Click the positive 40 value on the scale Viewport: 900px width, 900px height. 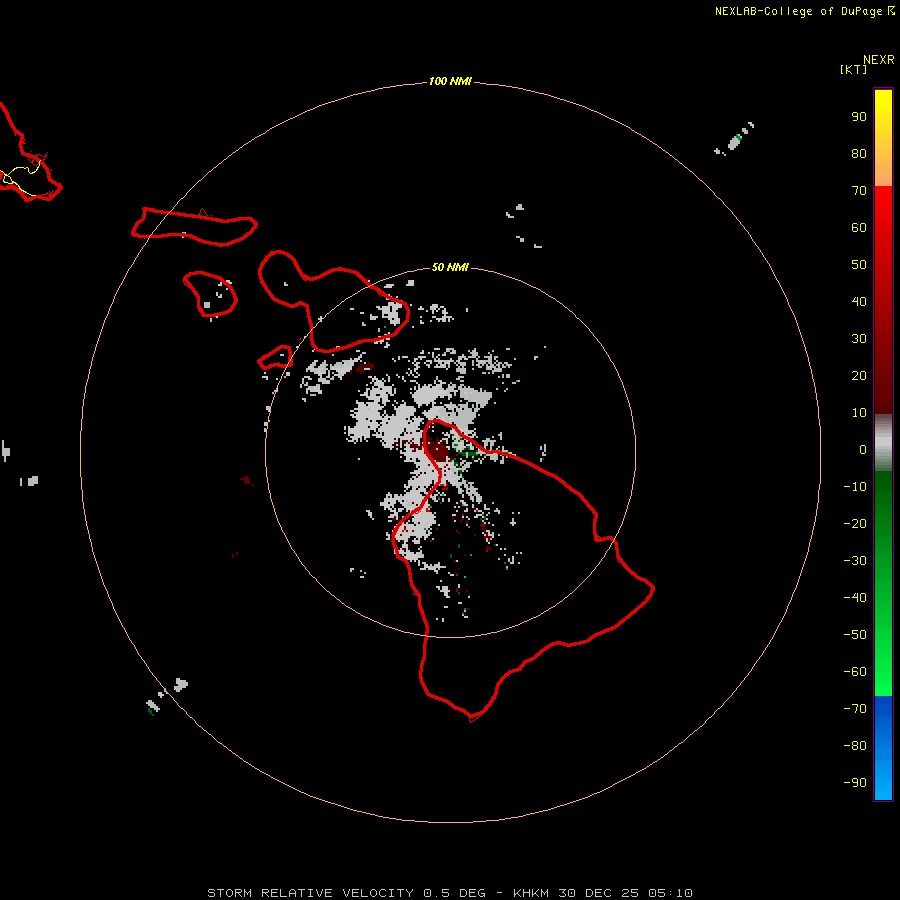coord(859,301)
